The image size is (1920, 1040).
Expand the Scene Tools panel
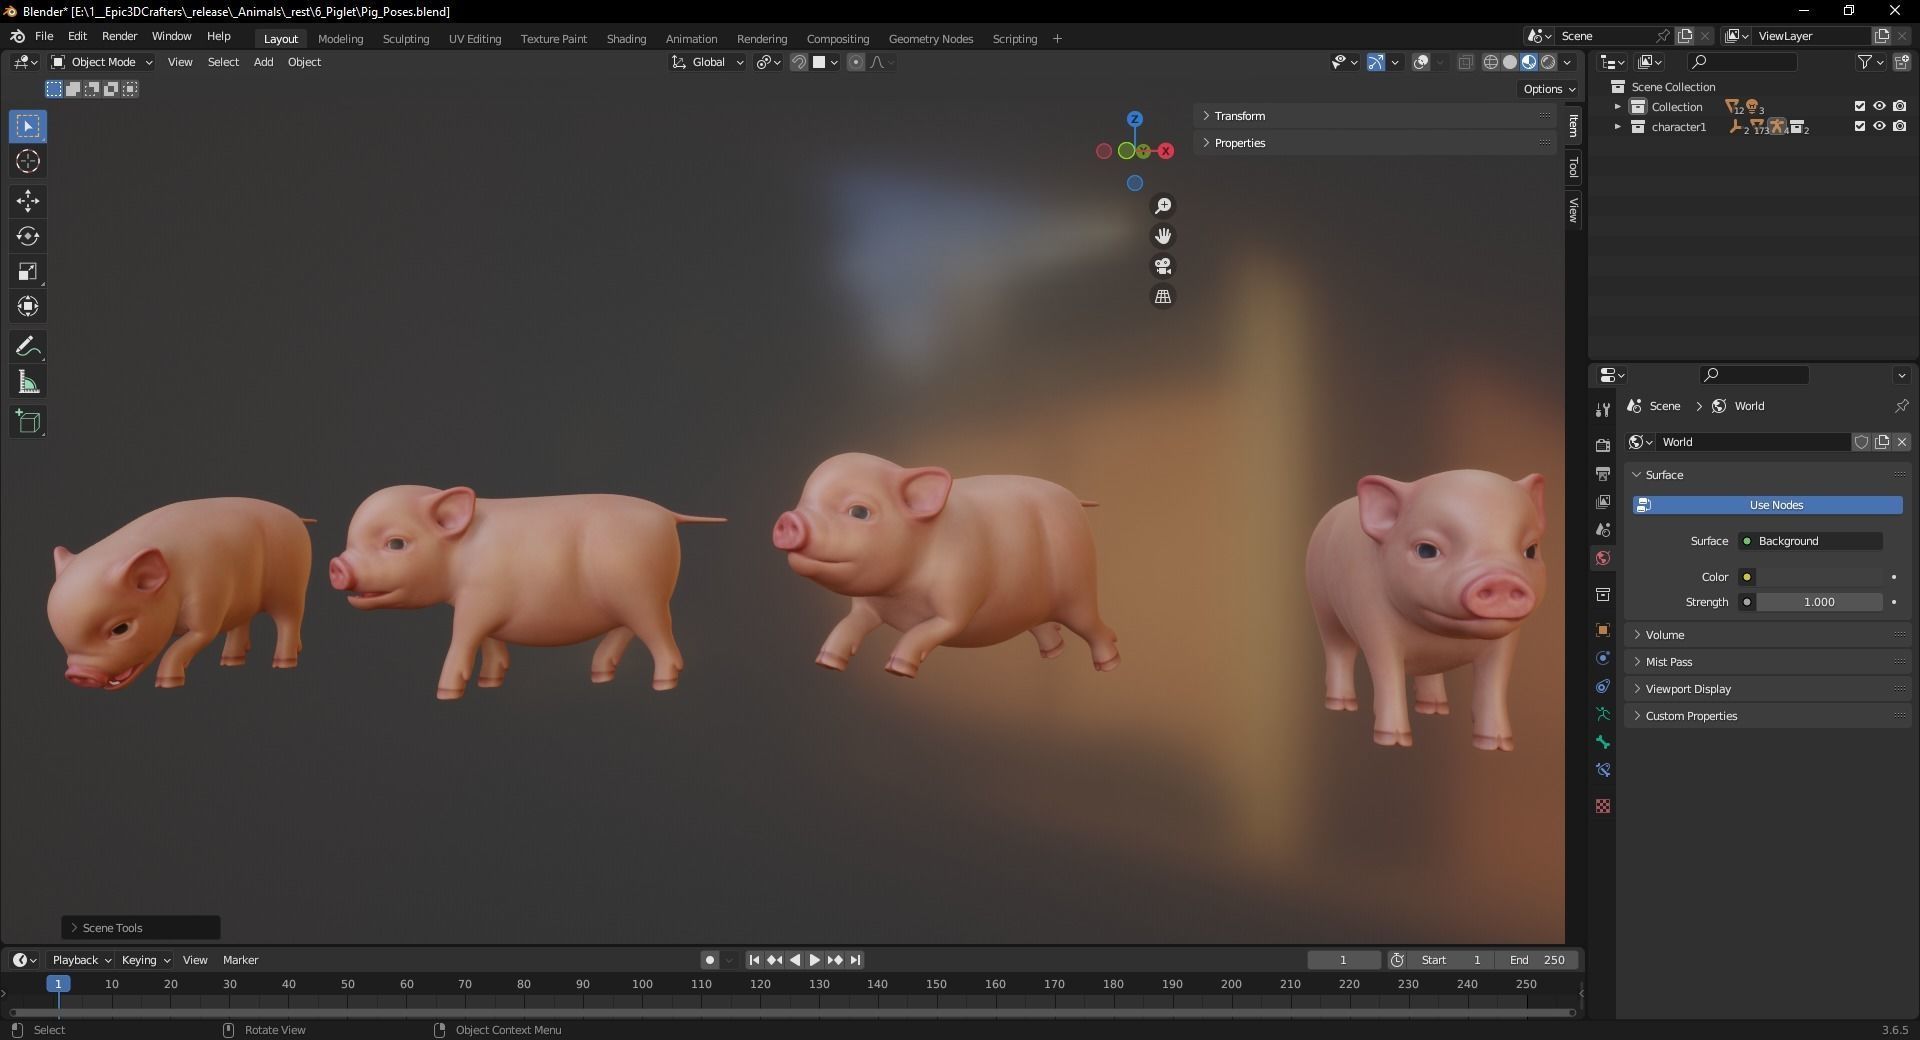(141, 928)
